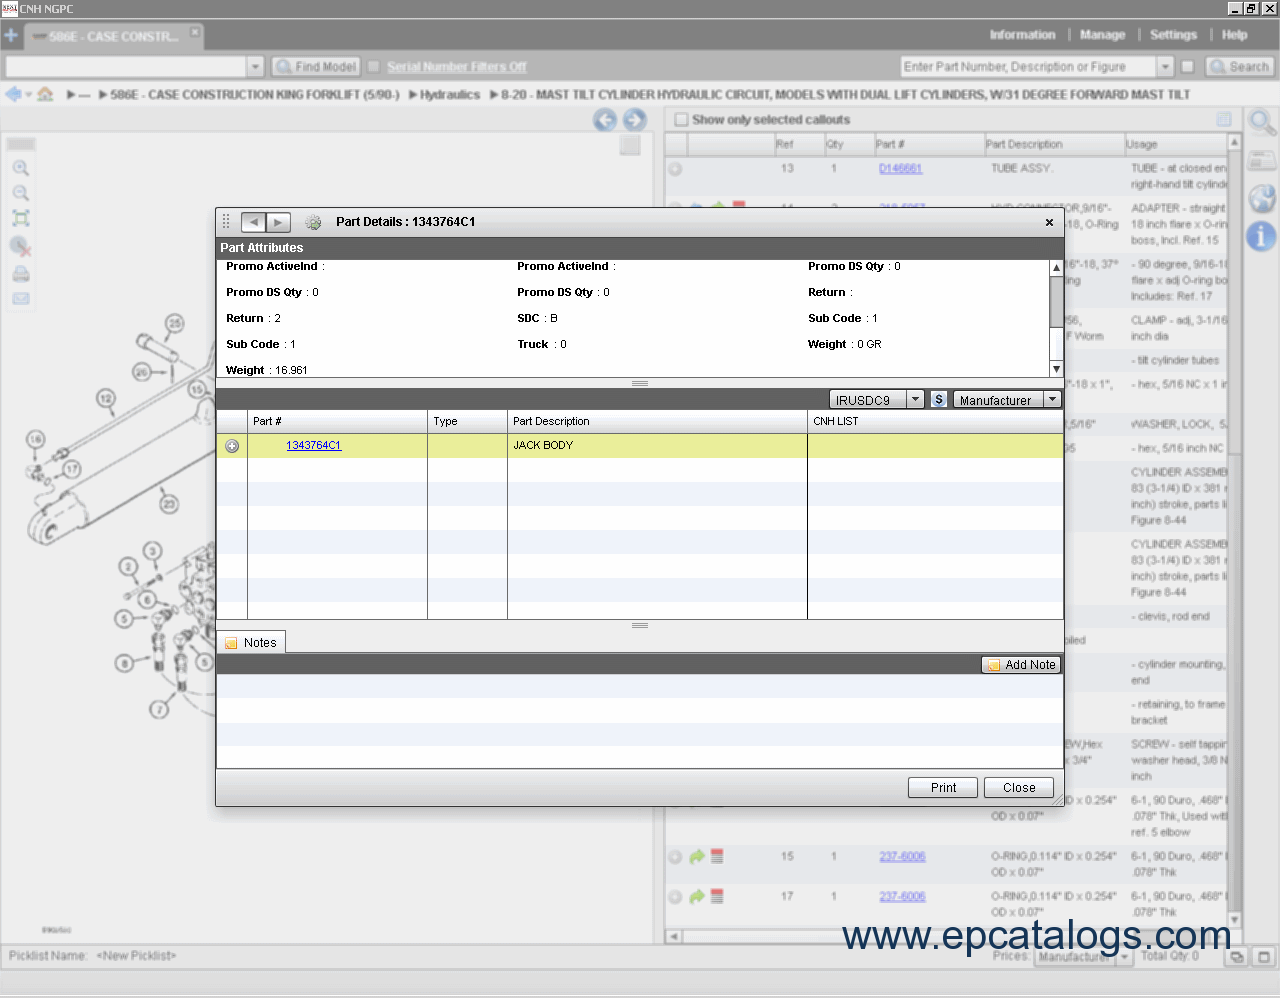This screenshot has height=998, width=1280.
Task: Click the blue S icon beside IRUSDC9
Action: [x=938, y=399]
